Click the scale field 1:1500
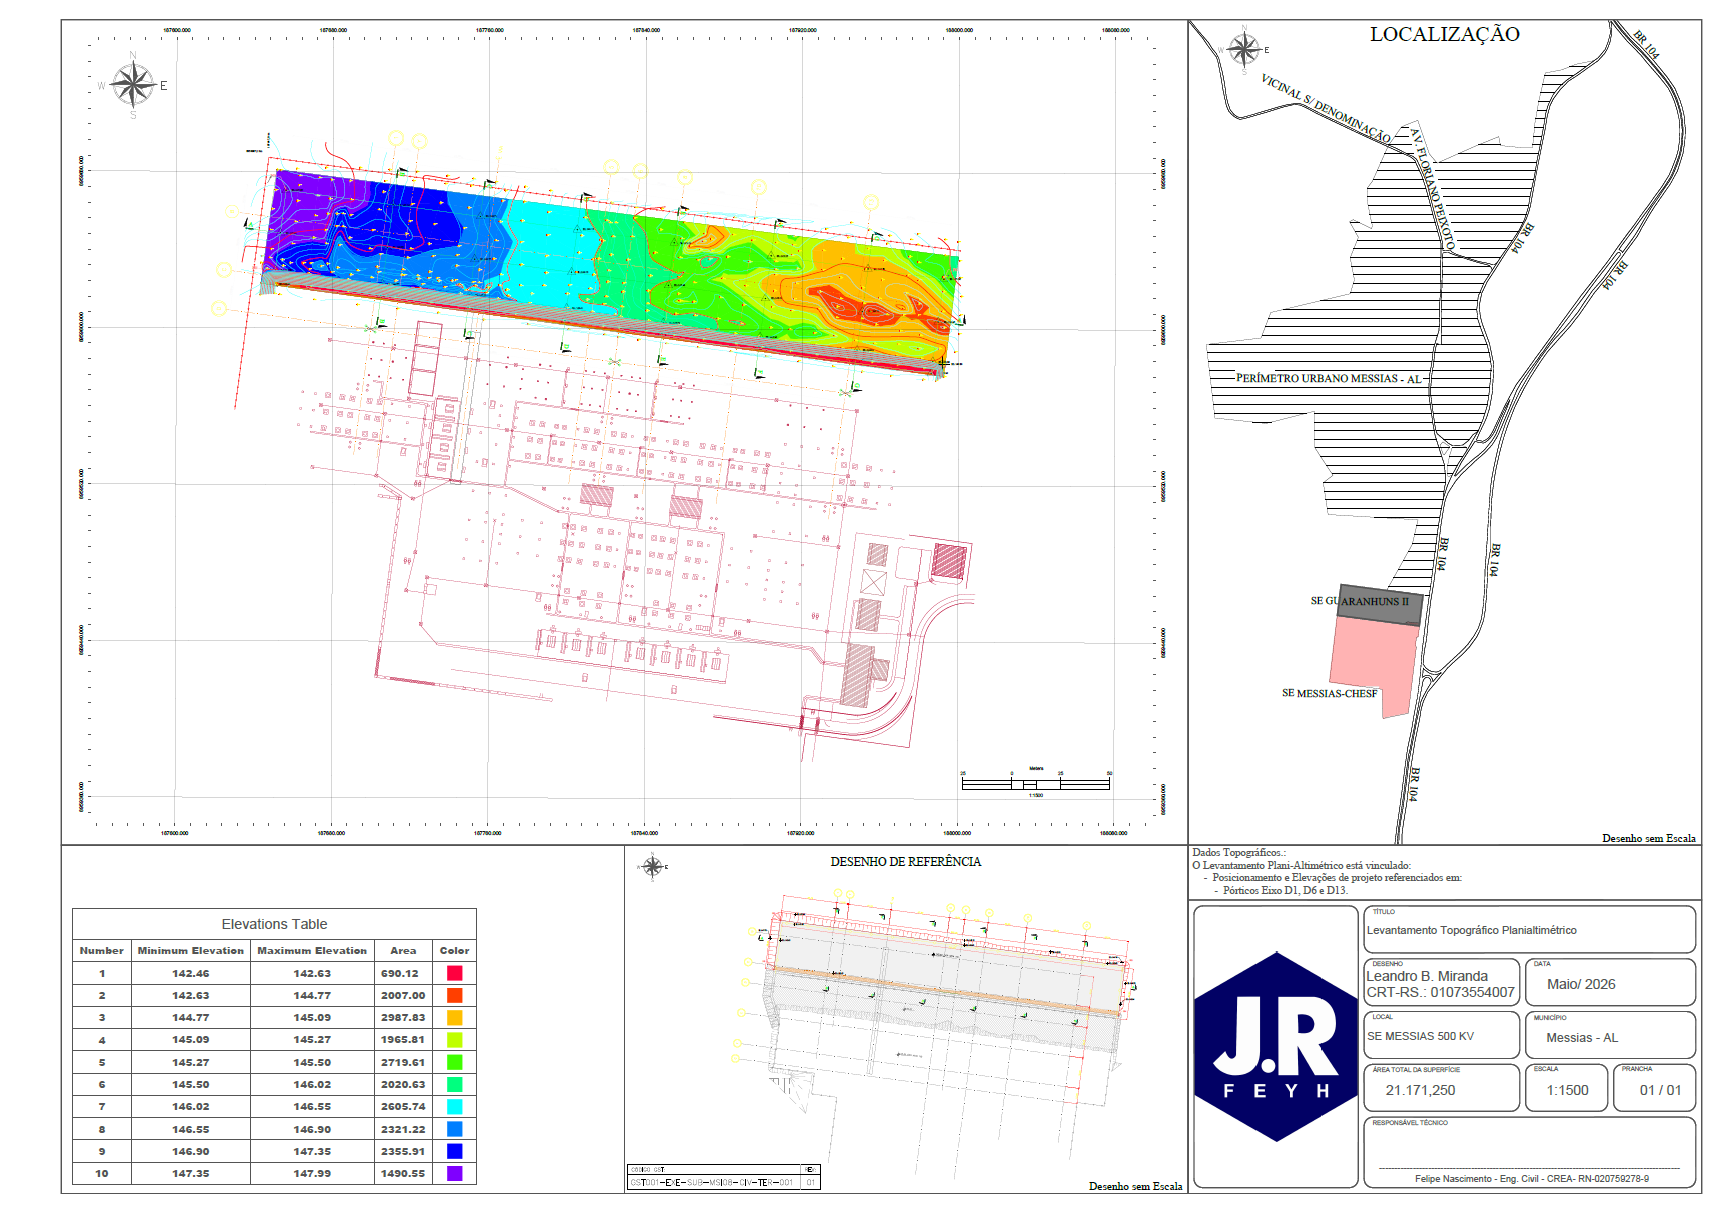The width and height of the screenshot is (1721, 1212). tap(1567, 1090)
